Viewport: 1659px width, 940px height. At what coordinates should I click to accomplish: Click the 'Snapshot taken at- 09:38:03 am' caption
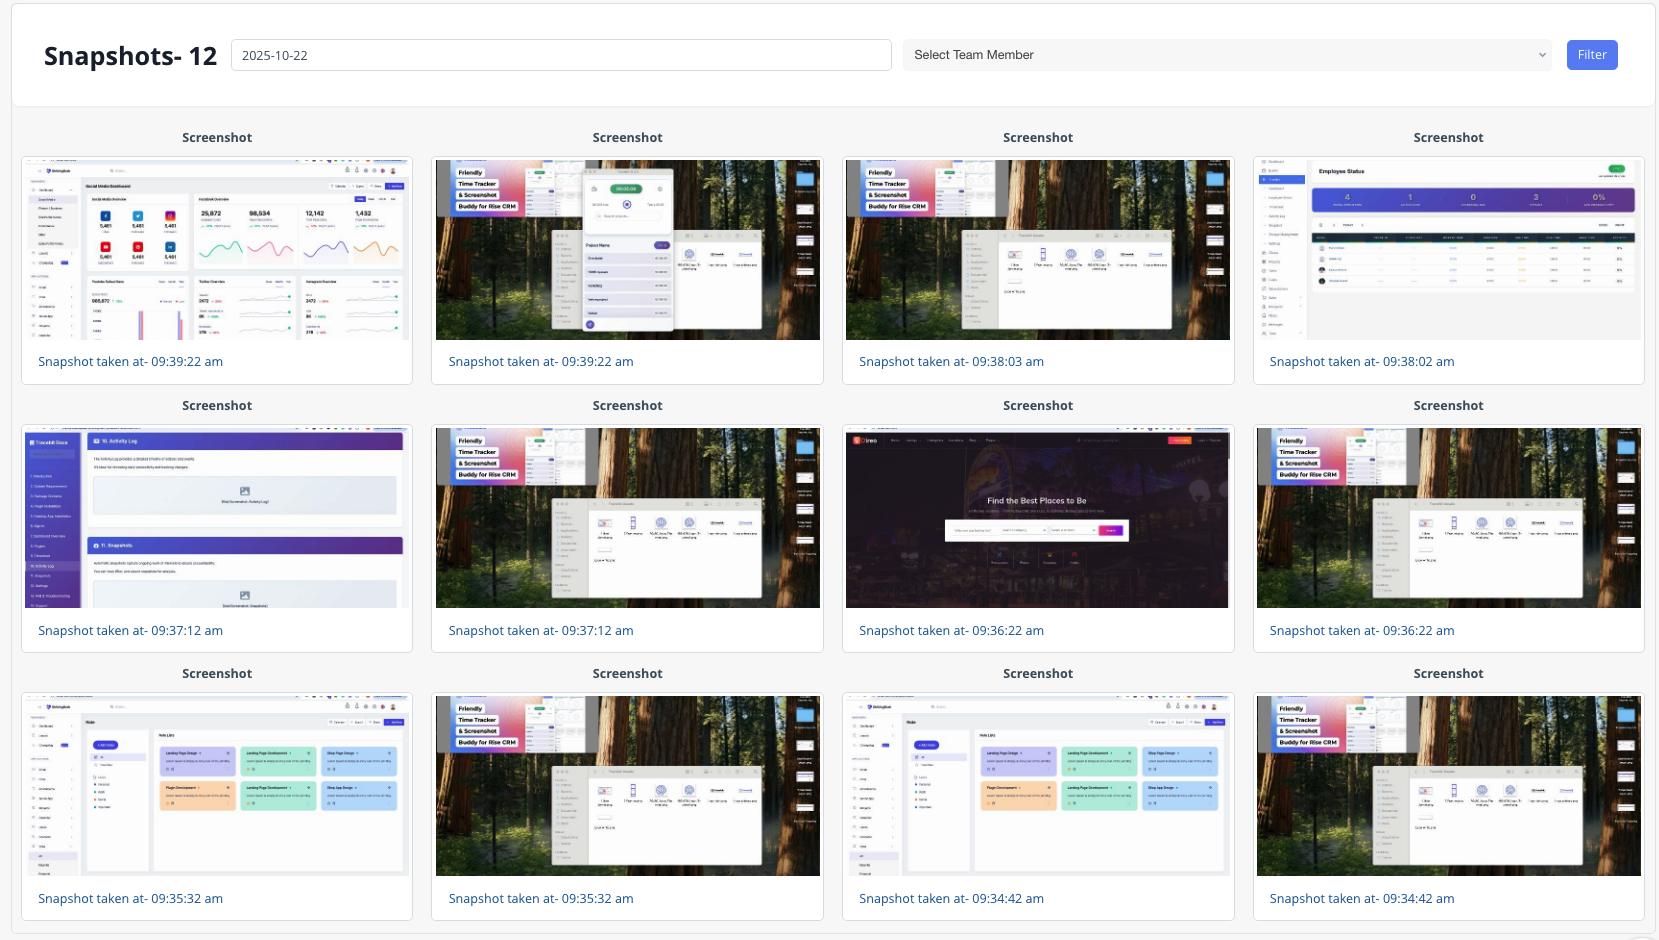click(x=951, y=362)
